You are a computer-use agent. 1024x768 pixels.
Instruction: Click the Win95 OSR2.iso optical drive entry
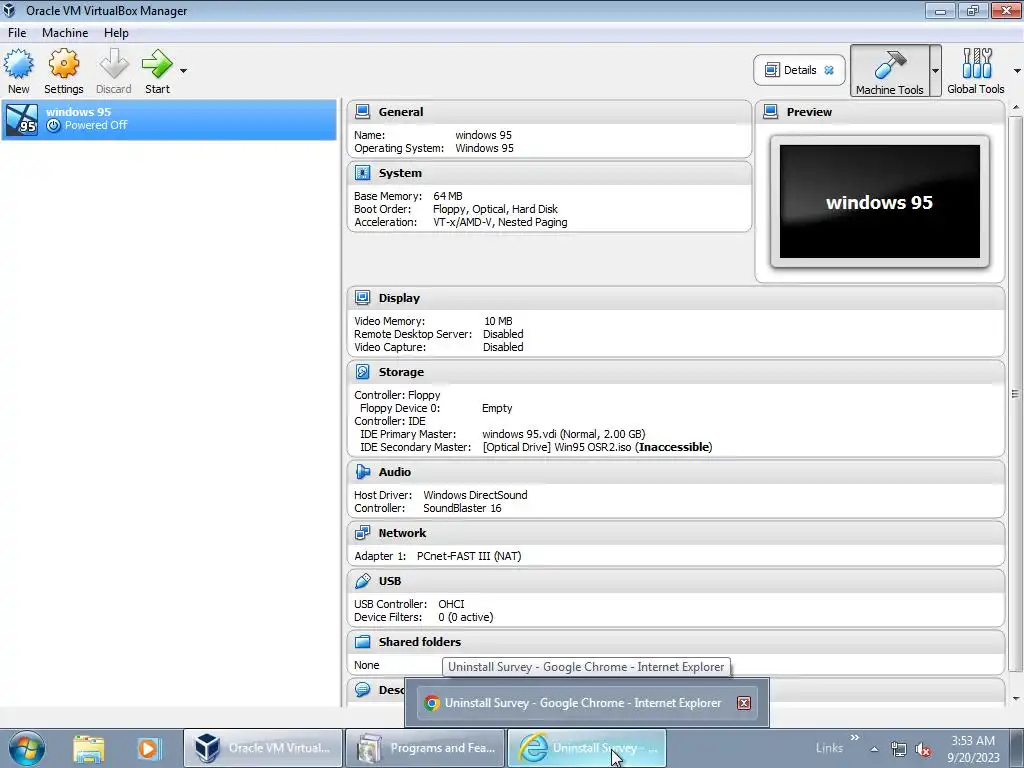[598, 447]
